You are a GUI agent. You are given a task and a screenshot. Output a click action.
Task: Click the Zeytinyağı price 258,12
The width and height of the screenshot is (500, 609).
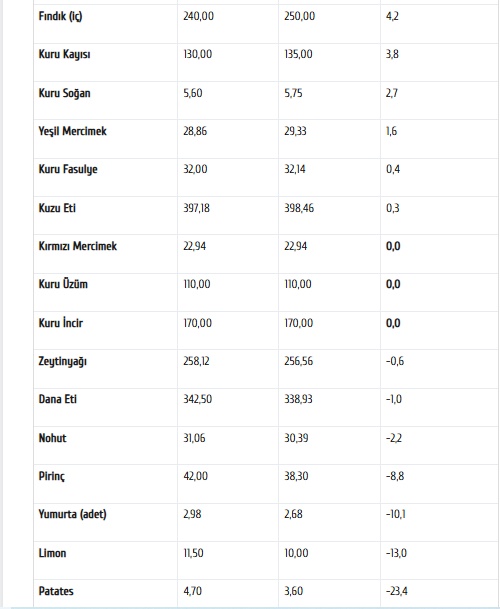pos(196,361)
